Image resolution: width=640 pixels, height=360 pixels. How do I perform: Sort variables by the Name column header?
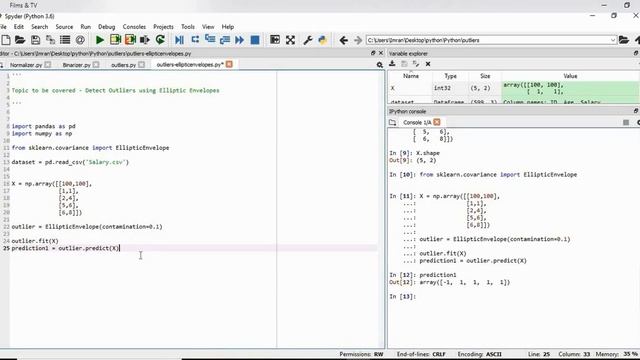[x=411, y=76]
